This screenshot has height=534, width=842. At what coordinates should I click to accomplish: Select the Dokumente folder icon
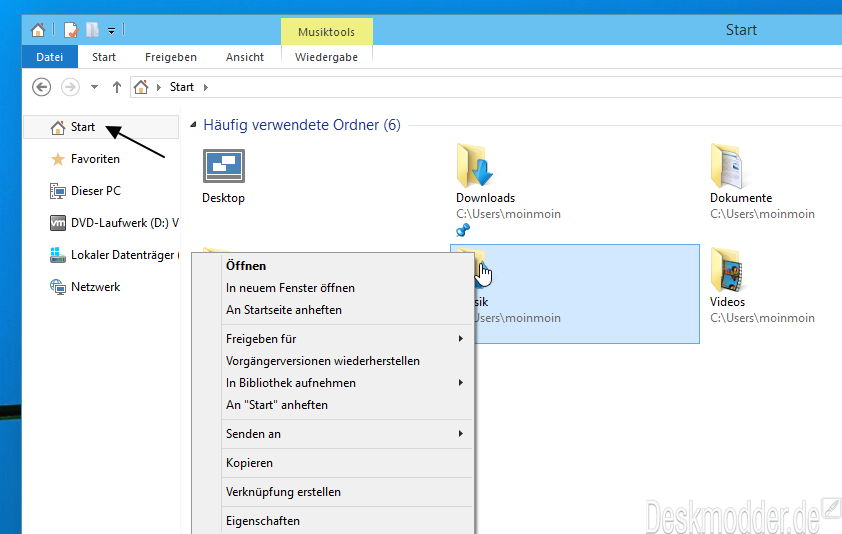pos(727,165)
